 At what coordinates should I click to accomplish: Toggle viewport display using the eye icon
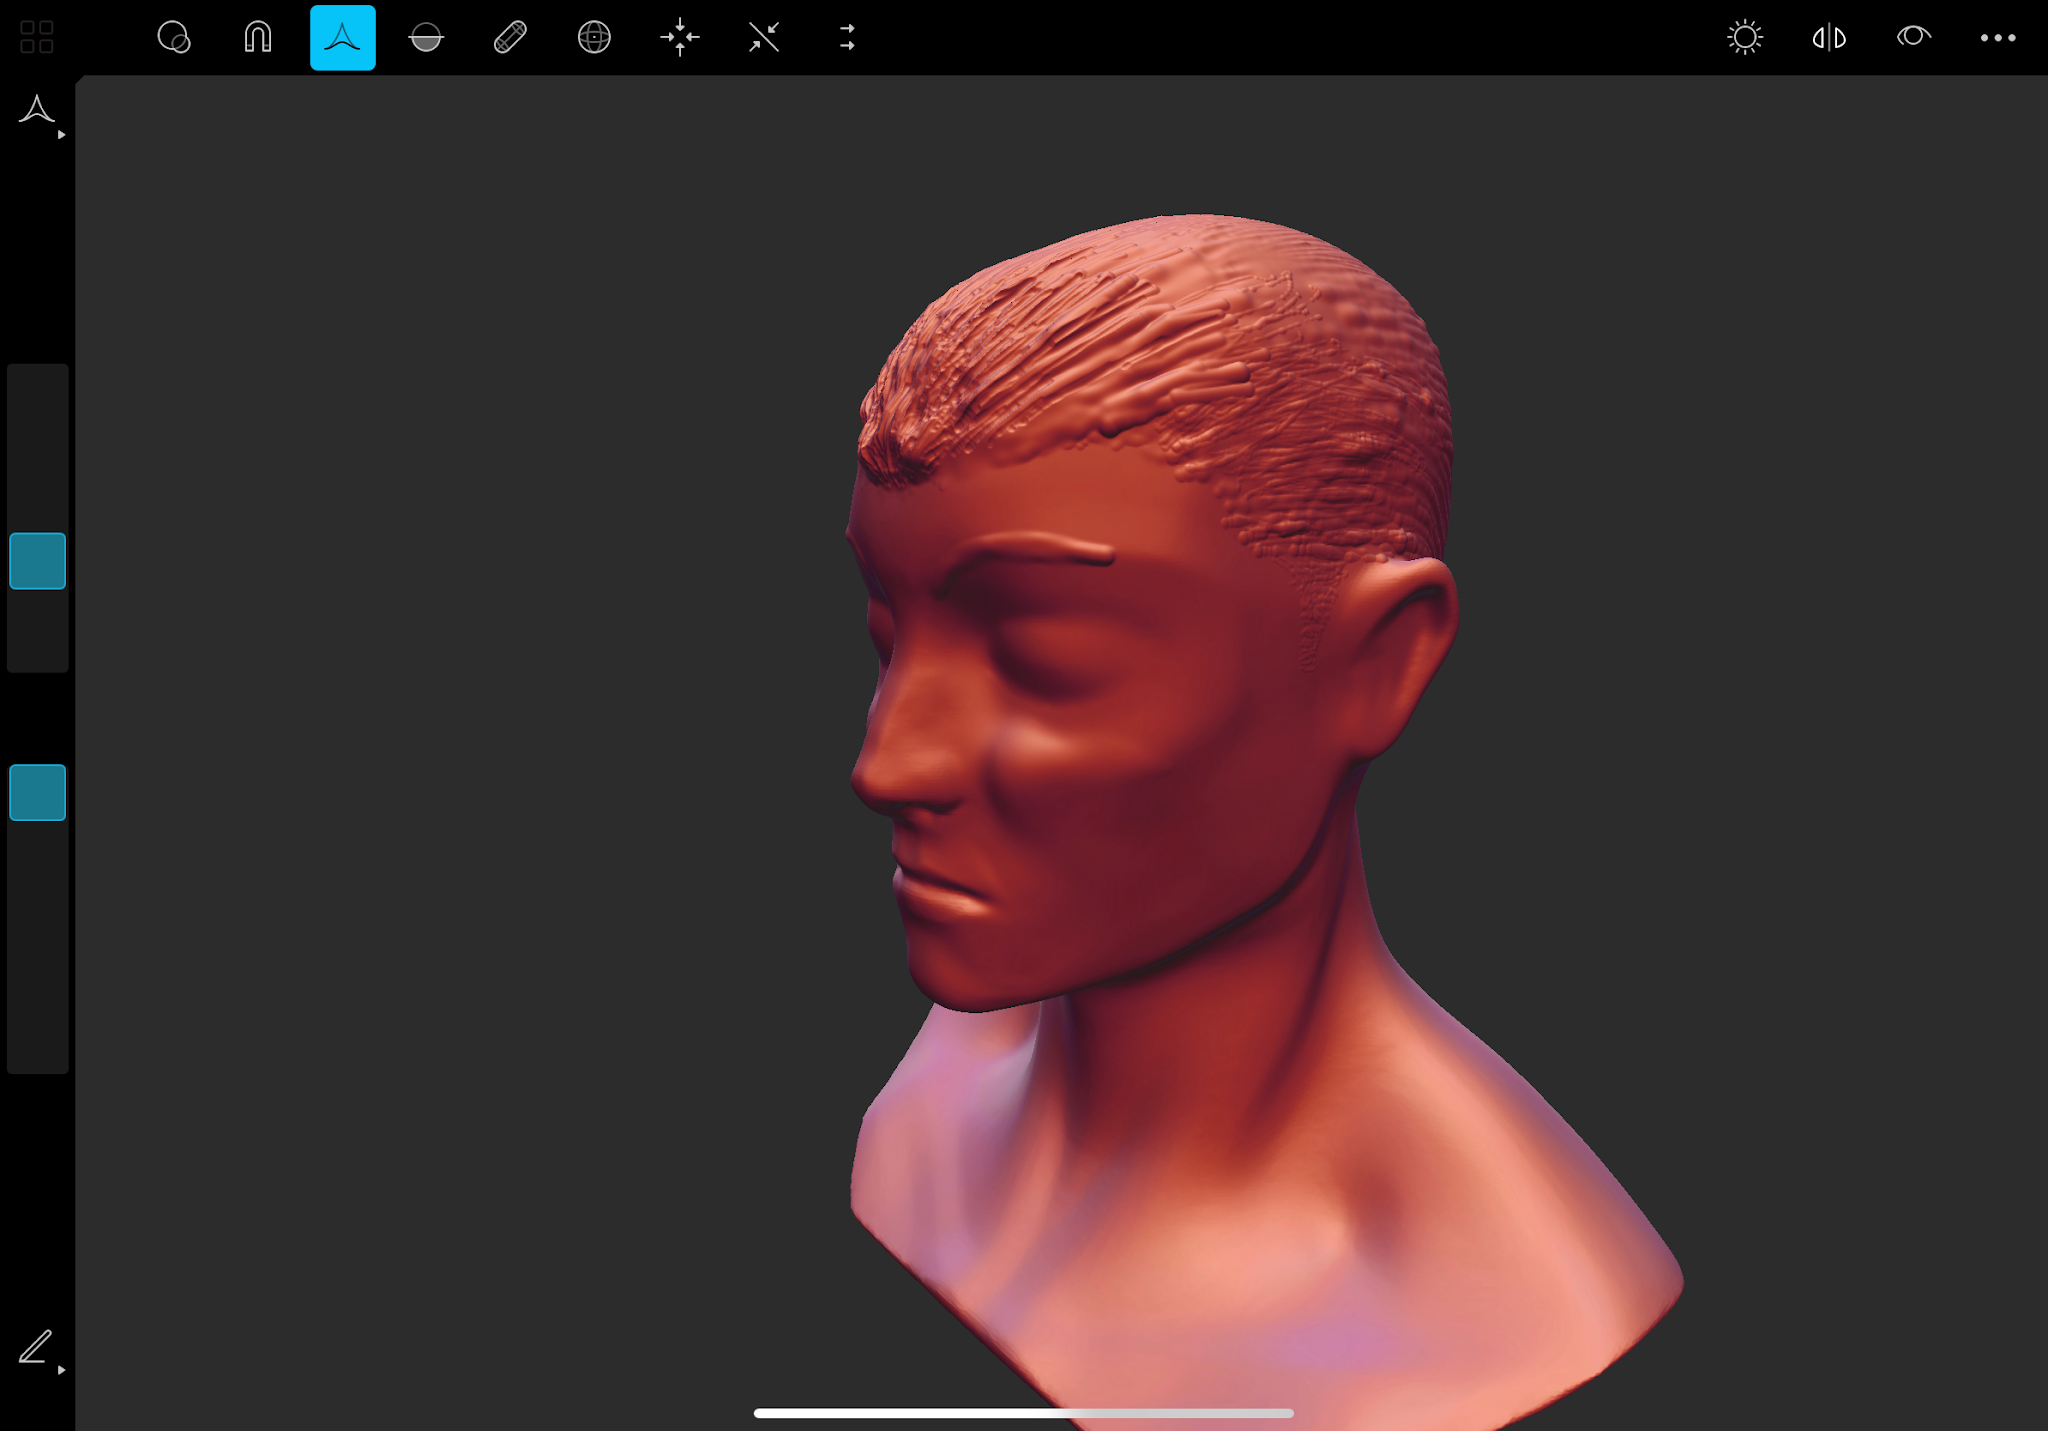[x=1912, y=37]
